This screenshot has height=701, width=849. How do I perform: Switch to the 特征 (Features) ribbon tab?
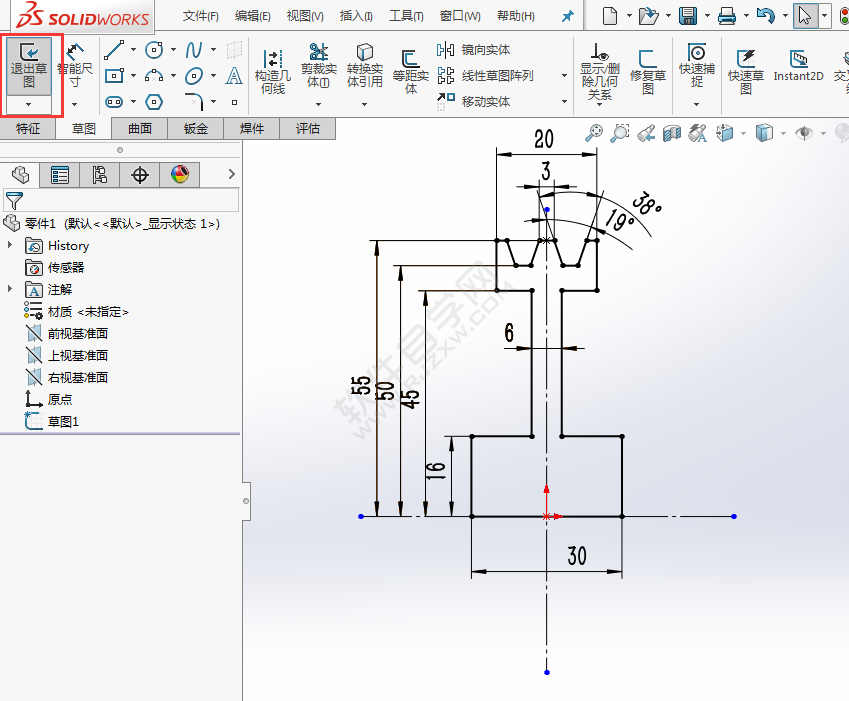point(28,129)
